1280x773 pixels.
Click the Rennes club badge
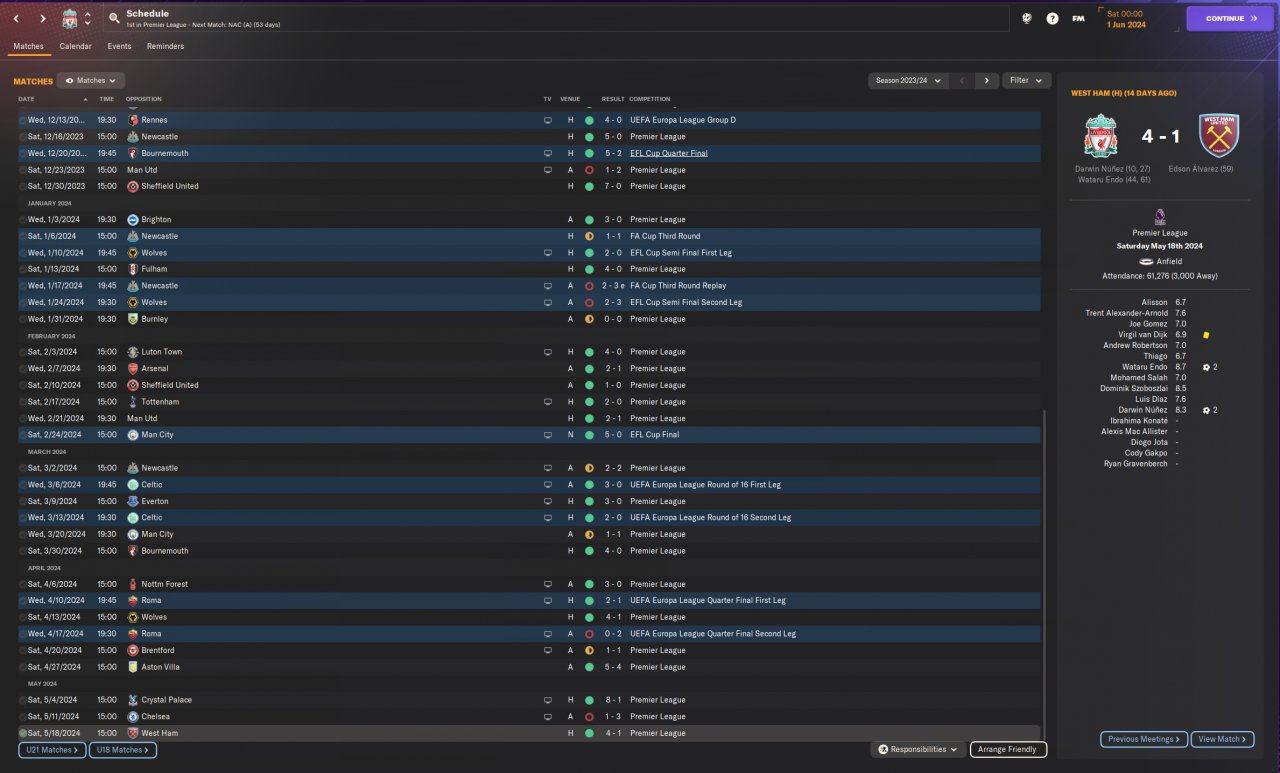[x=133, y=120]
